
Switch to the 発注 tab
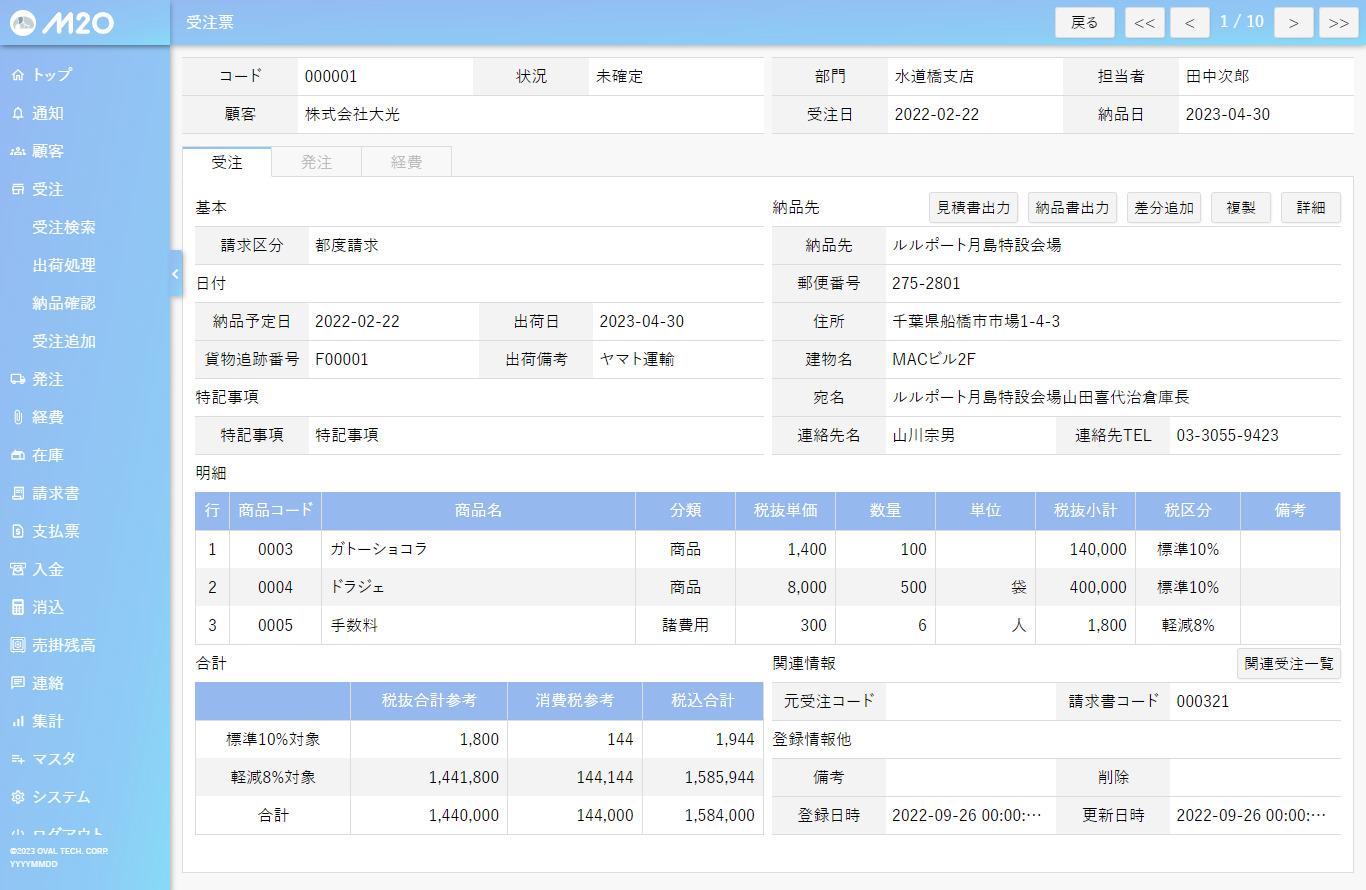point(316,162)
